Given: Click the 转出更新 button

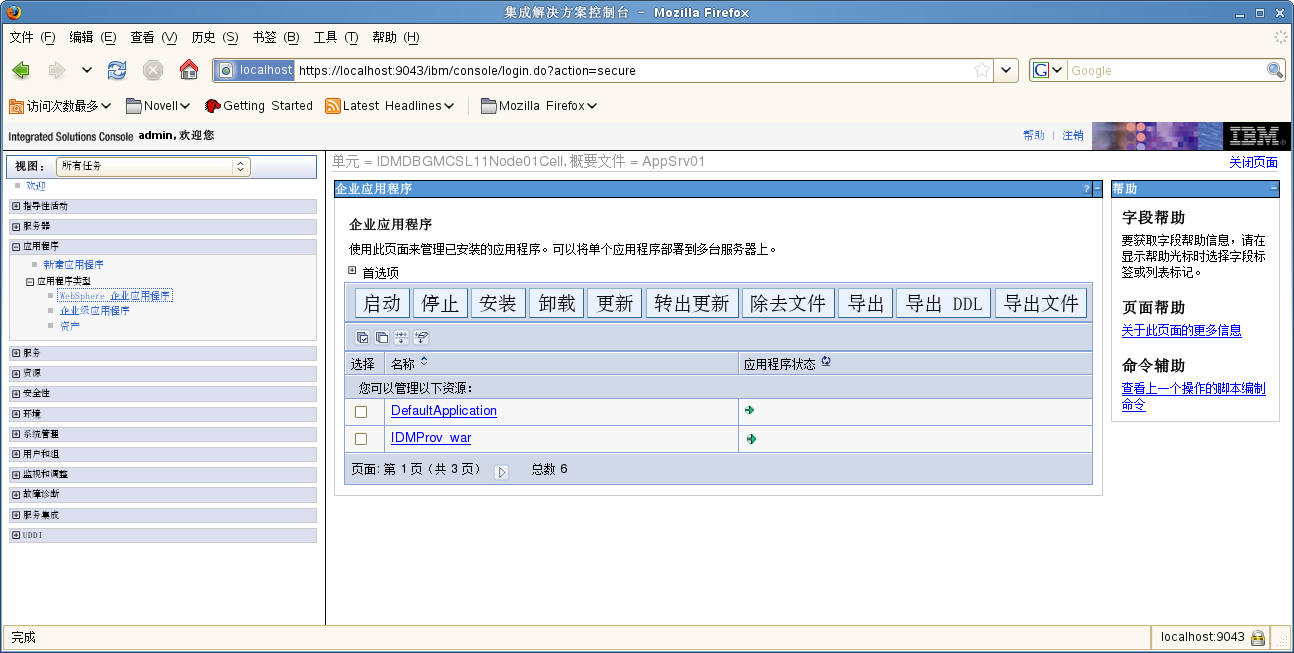Looking at the screenshot, I should [x=692, y=304].
